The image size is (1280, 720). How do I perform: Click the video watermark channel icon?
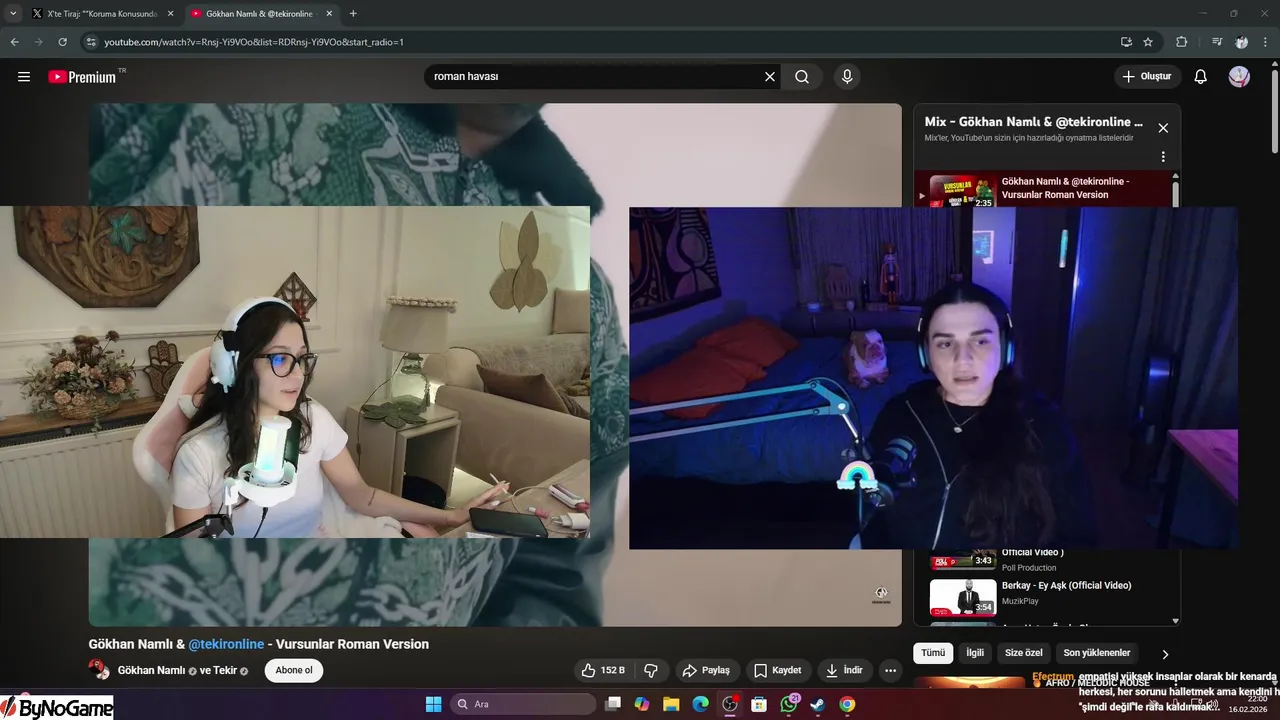point(881,595)
